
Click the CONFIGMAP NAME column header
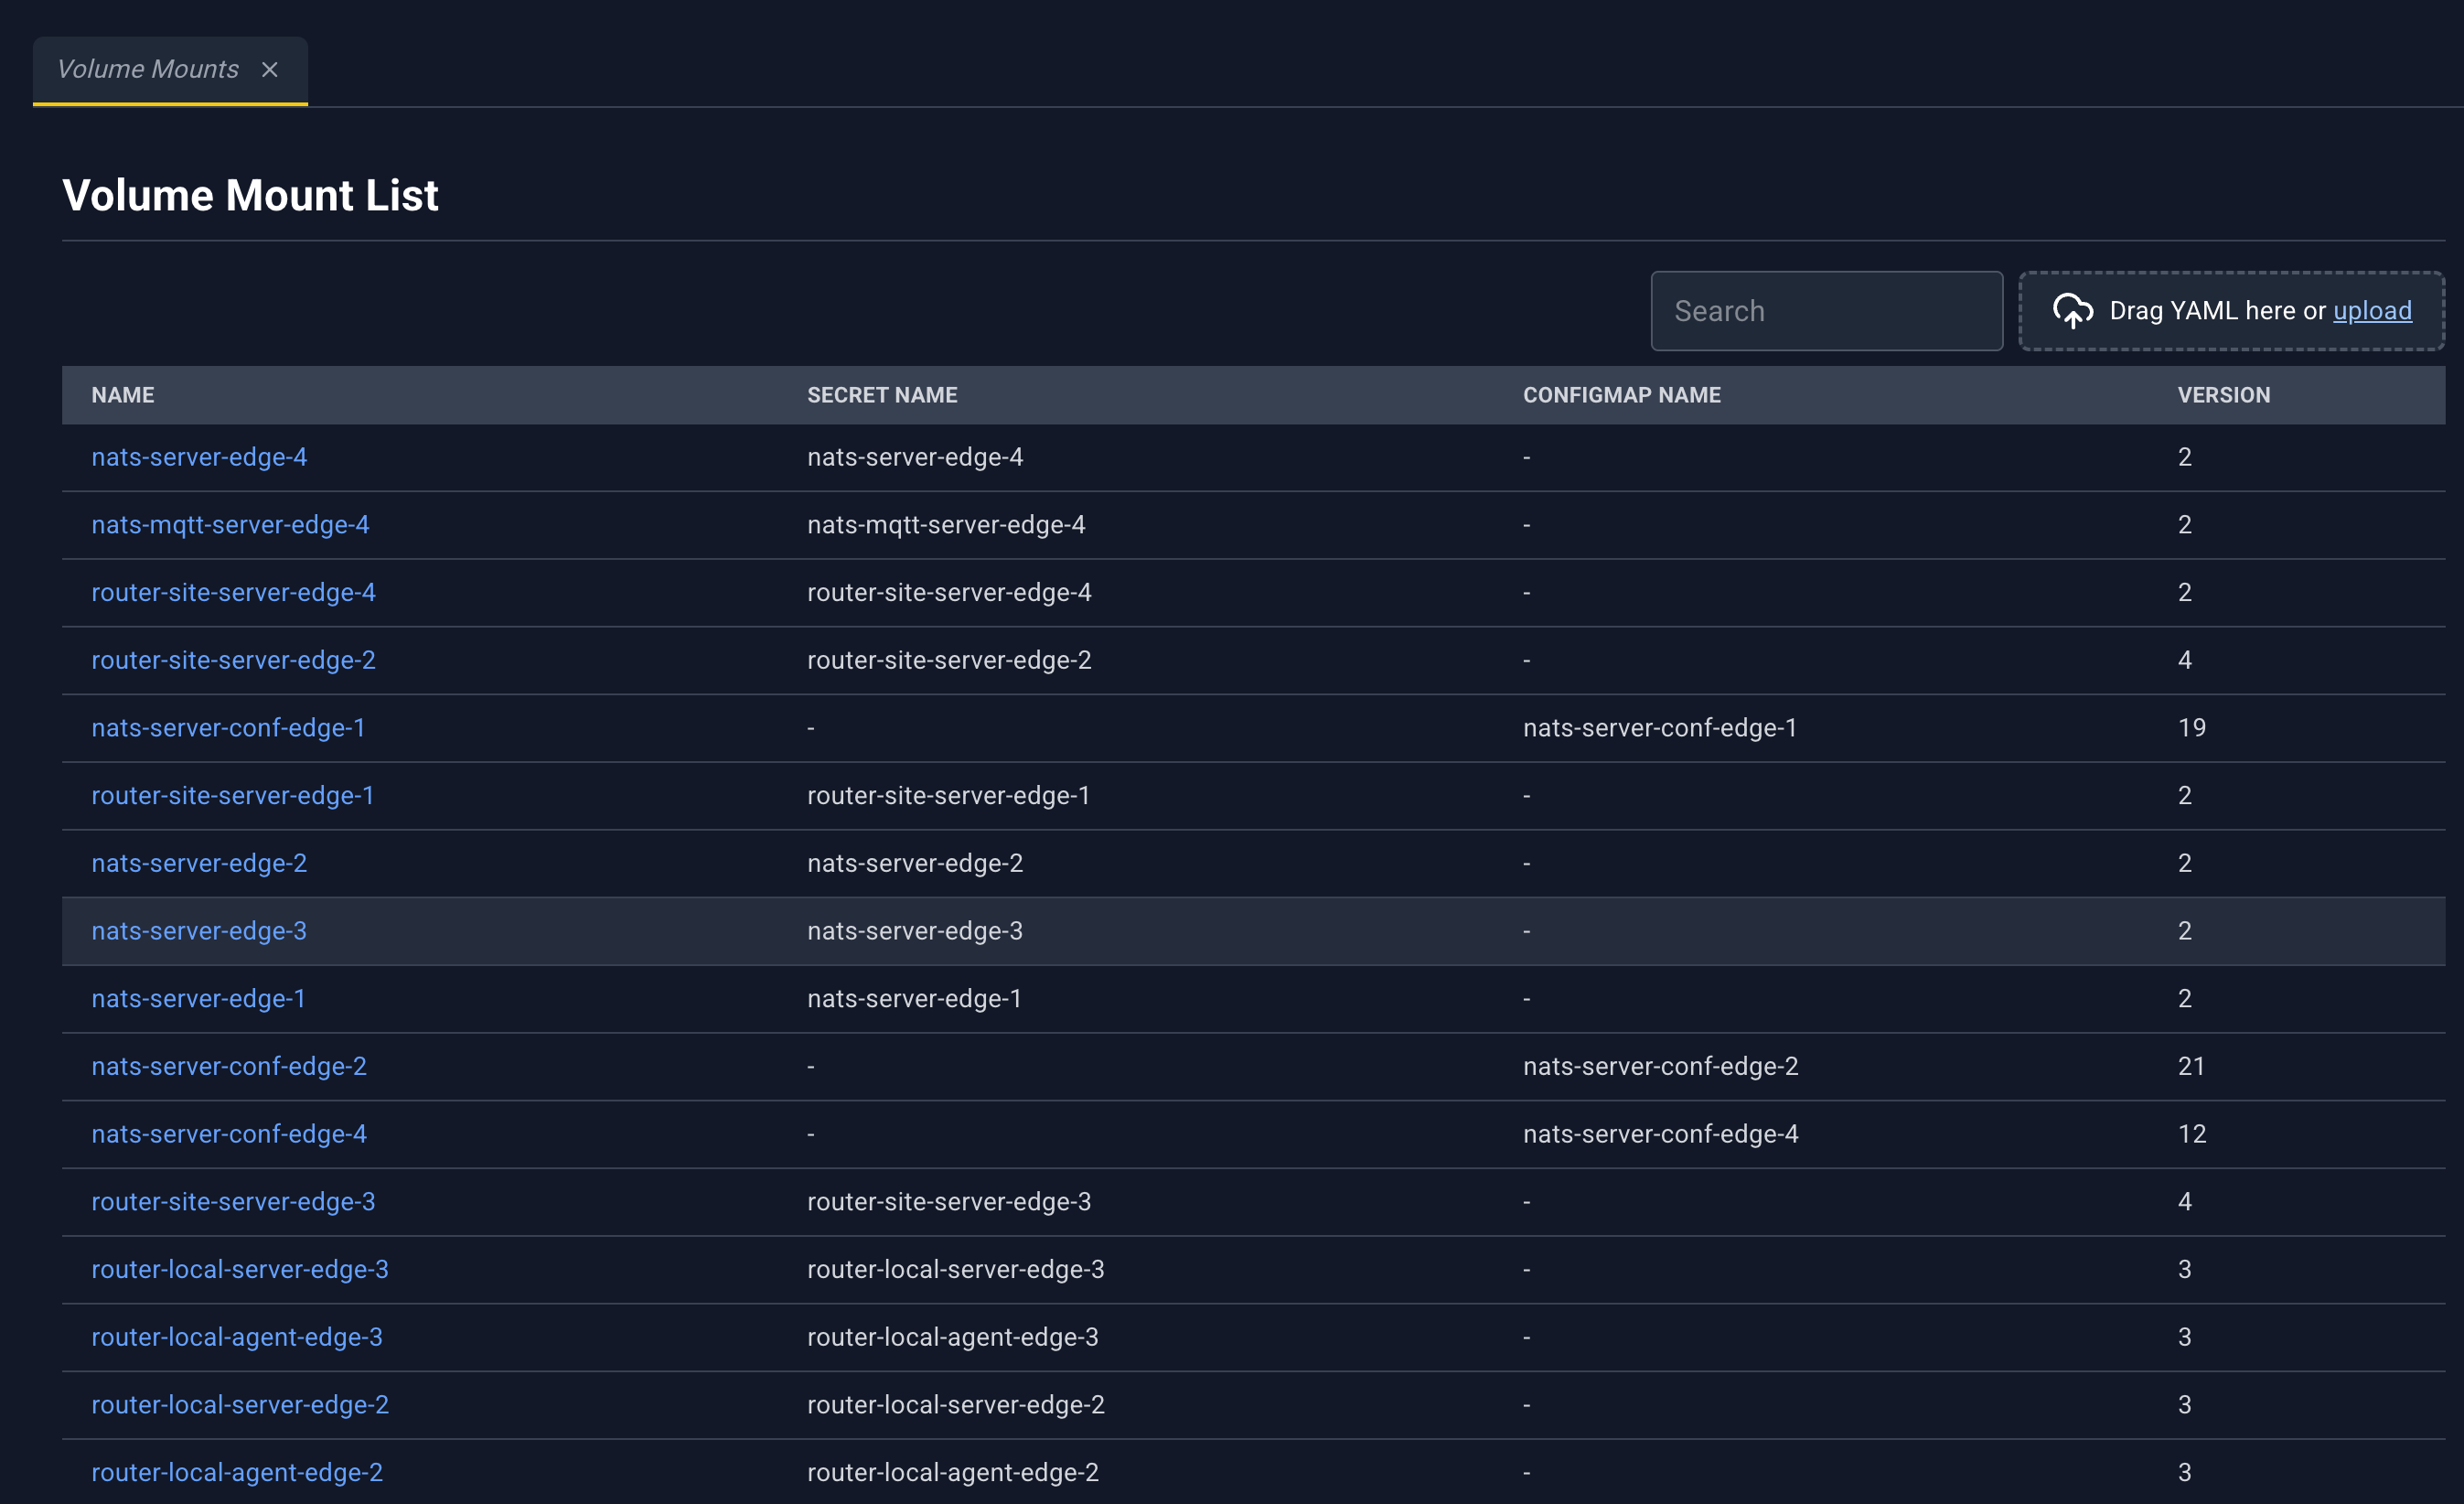(x=1621, y=395)
